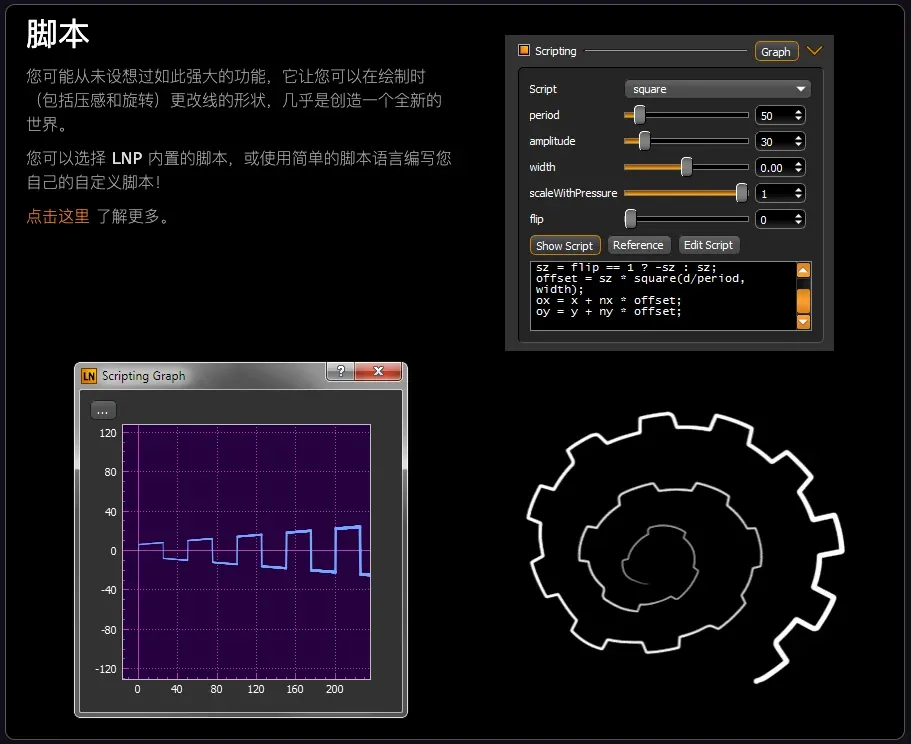Click the flip slider handle
Image resolution: width=911 pixels, height=744 pixels.
coord(630,219)
